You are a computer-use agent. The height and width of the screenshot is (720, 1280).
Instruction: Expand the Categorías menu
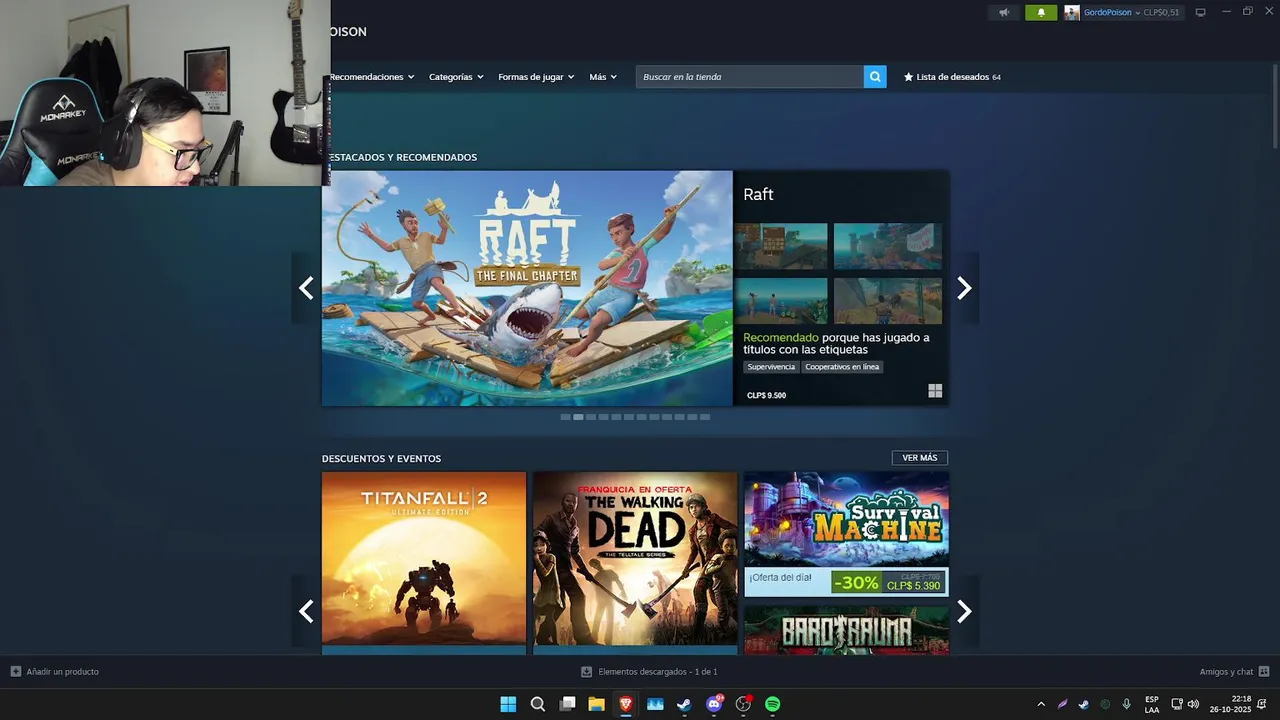pyautogui.click(x=456, y=77)
